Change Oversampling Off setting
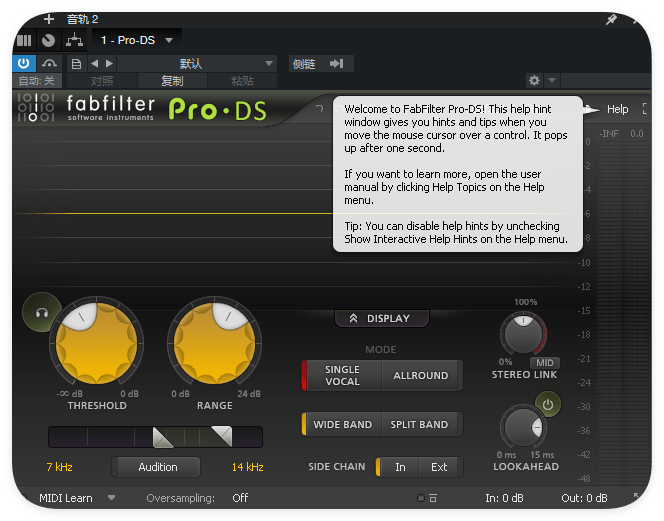The image size is (664, 521). [x=240, y=498]
